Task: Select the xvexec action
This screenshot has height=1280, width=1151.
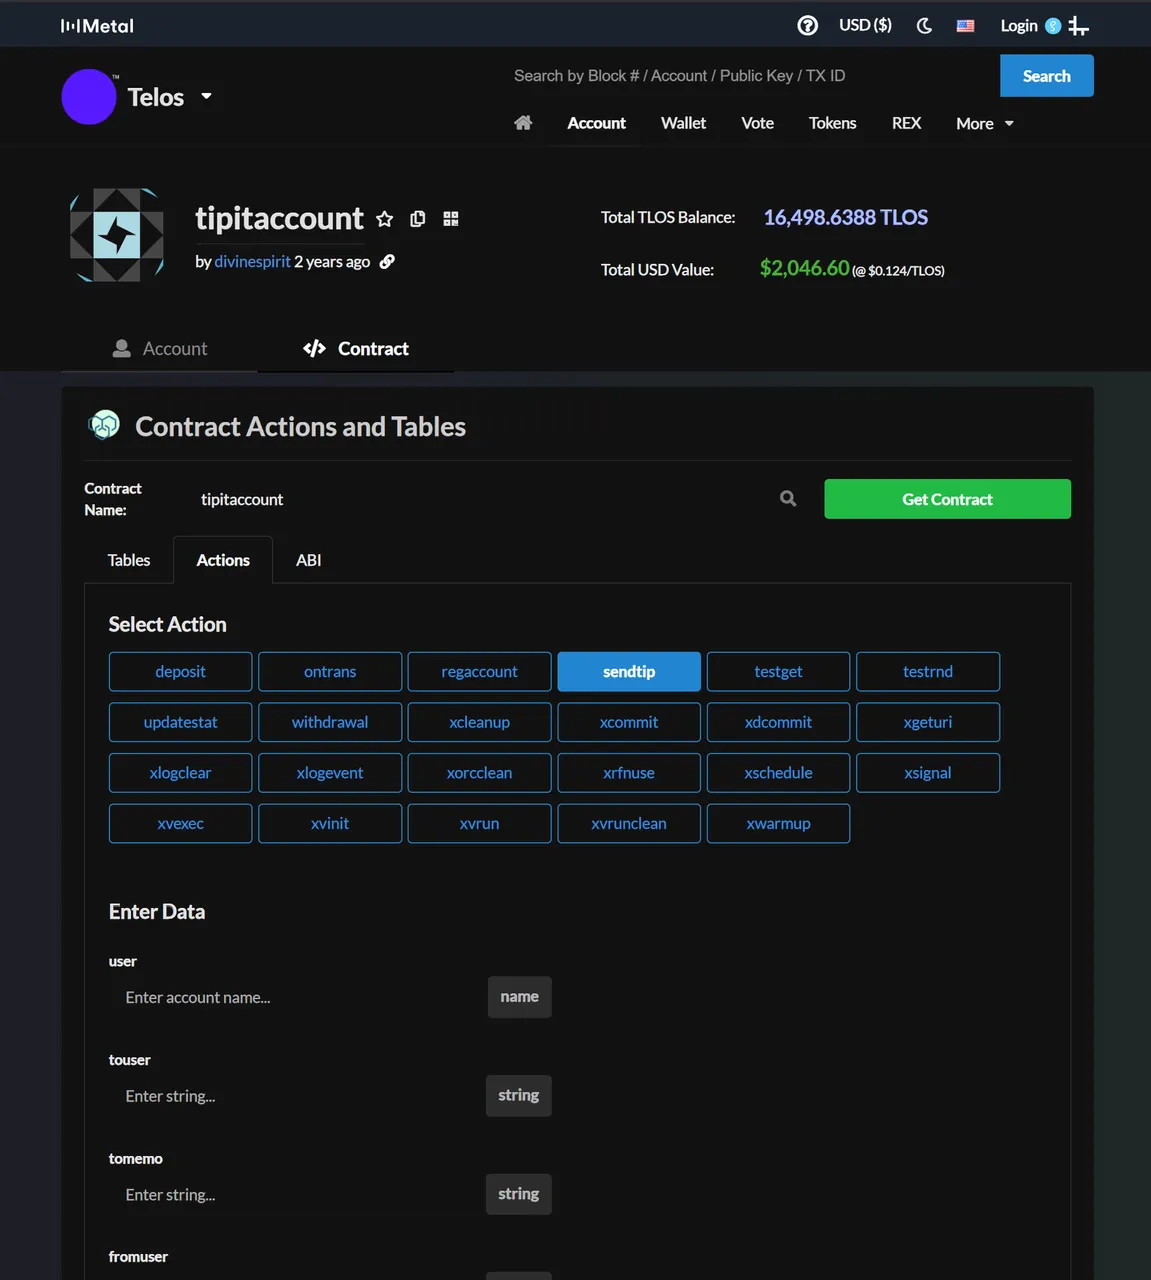Action: tap(180, 824)
